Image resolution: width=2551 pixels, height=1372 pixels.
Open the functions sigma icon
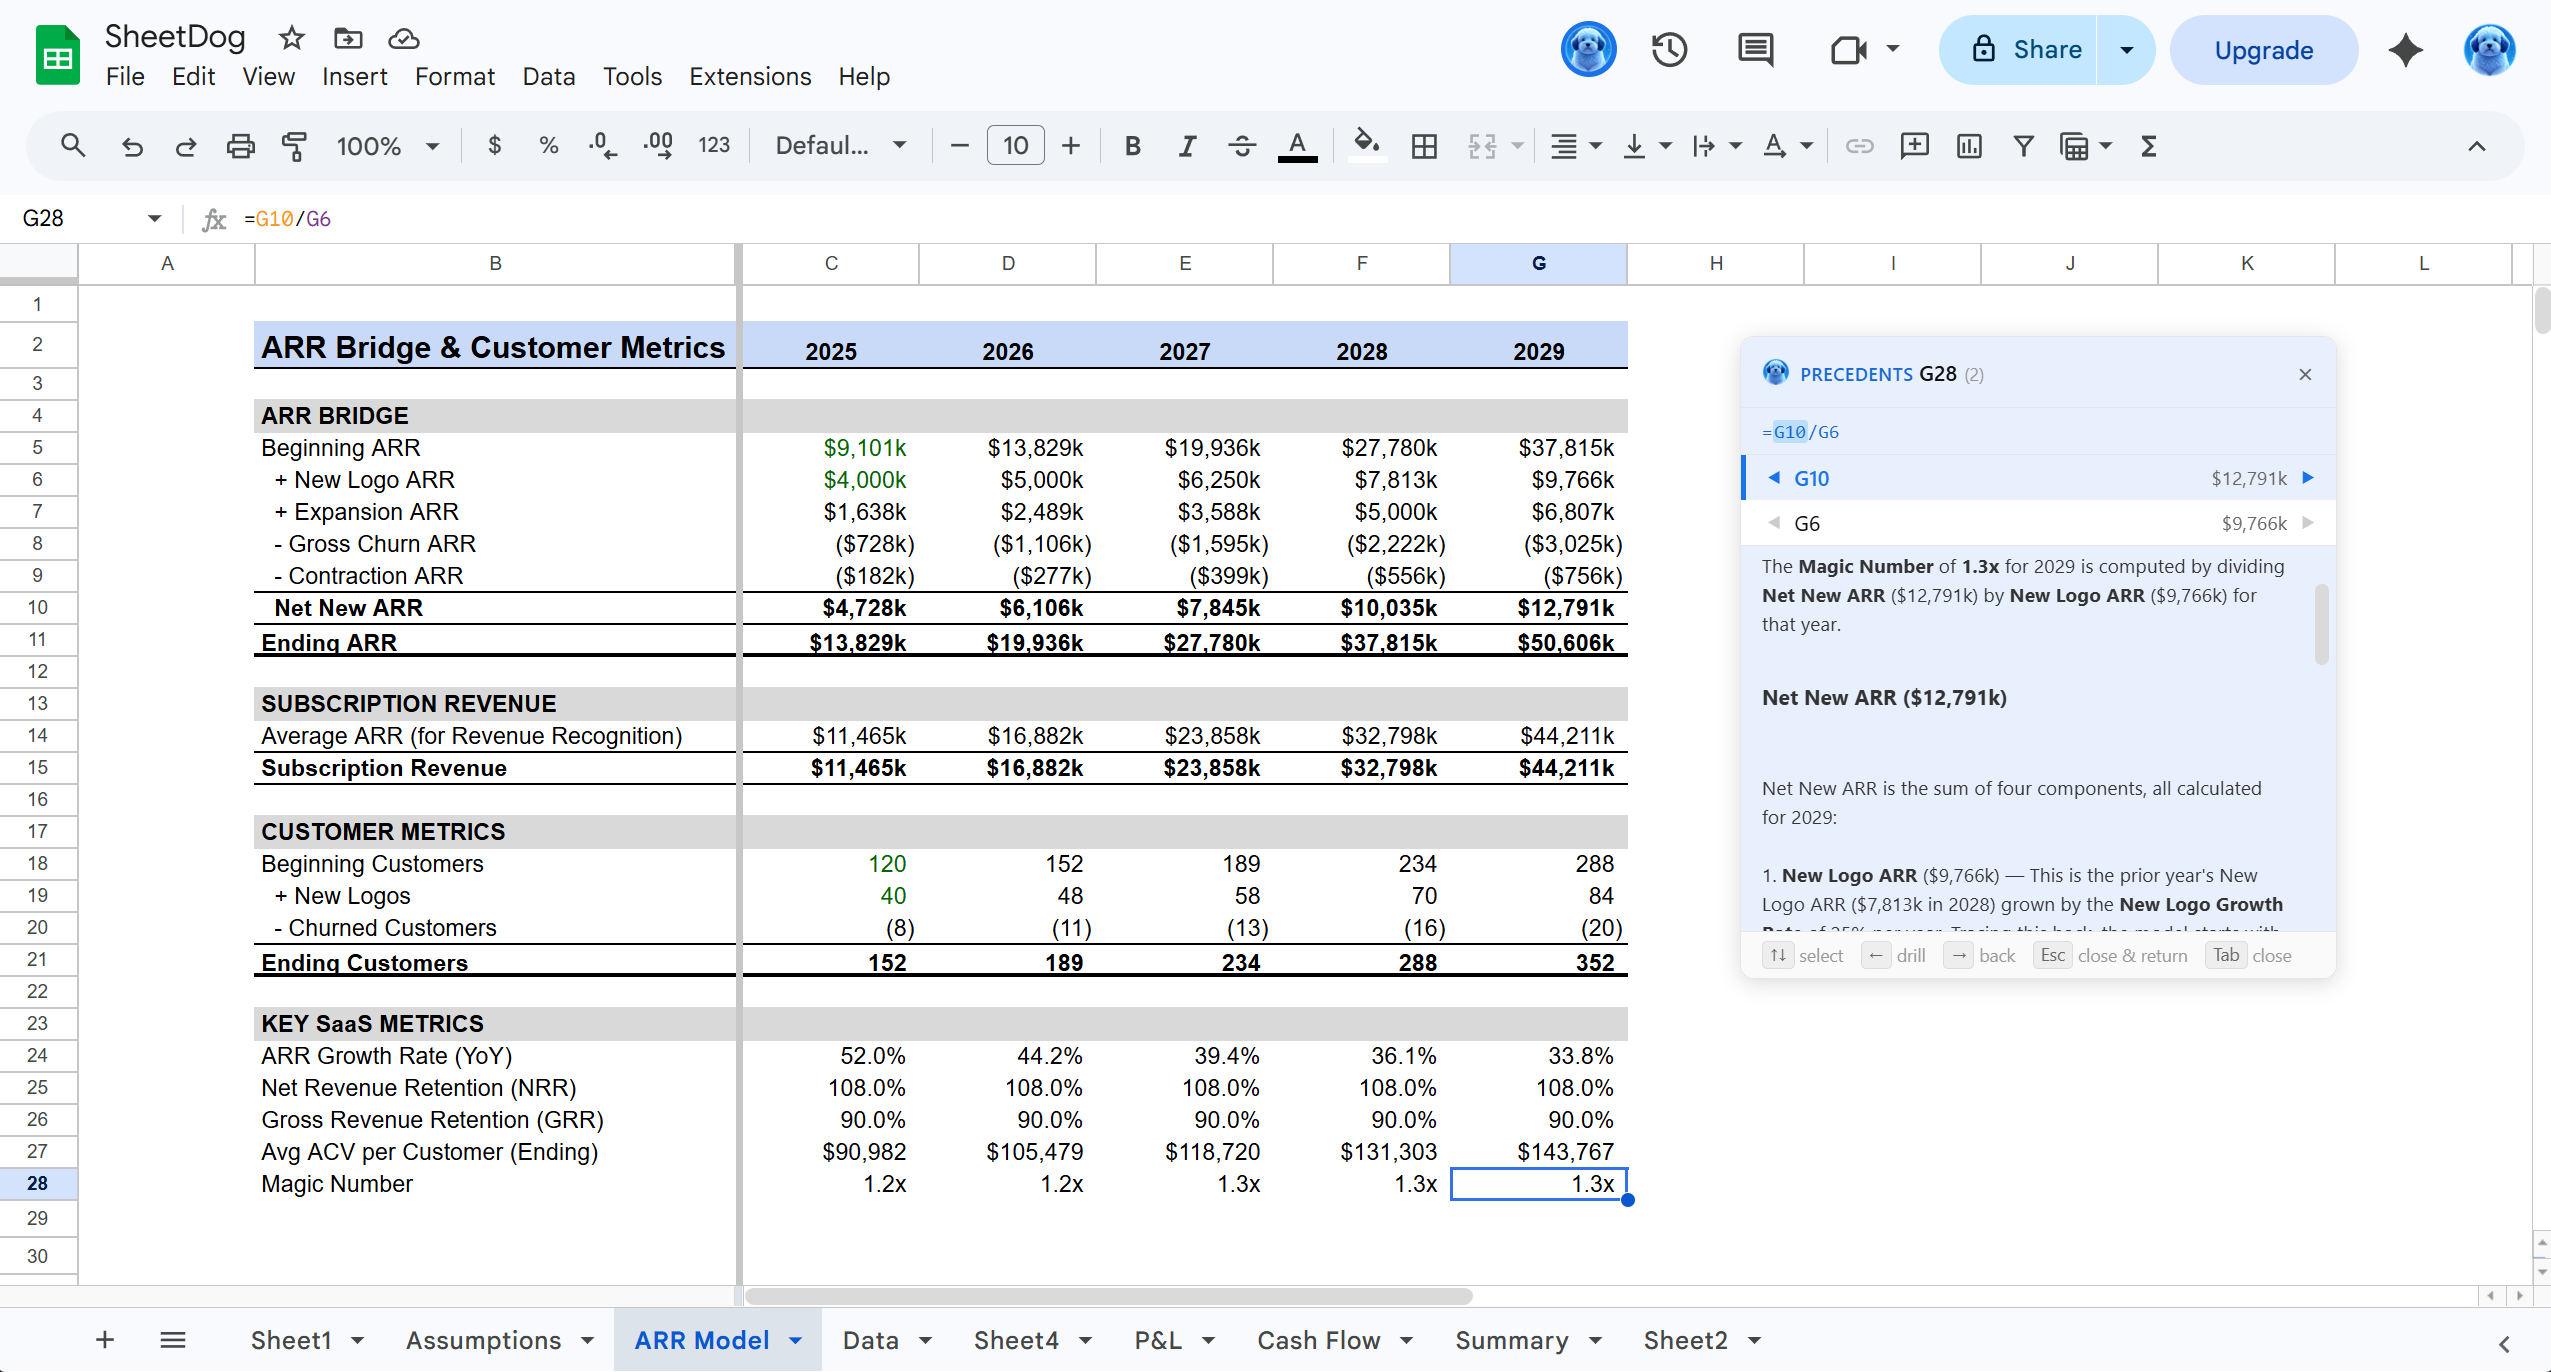tap(2148, 146)
